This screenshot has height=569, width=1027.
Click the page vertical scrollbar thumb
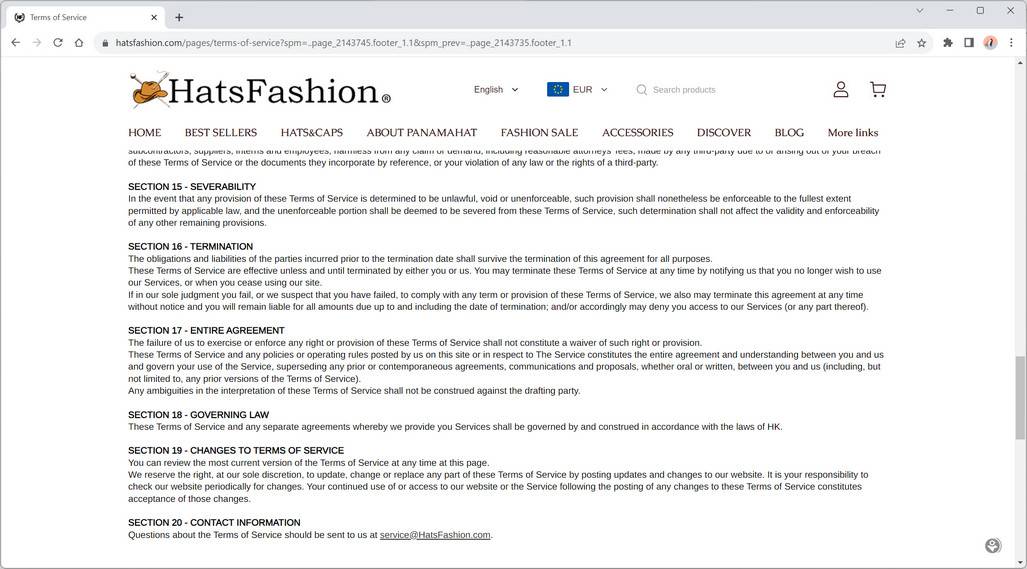pos(1020,398)
